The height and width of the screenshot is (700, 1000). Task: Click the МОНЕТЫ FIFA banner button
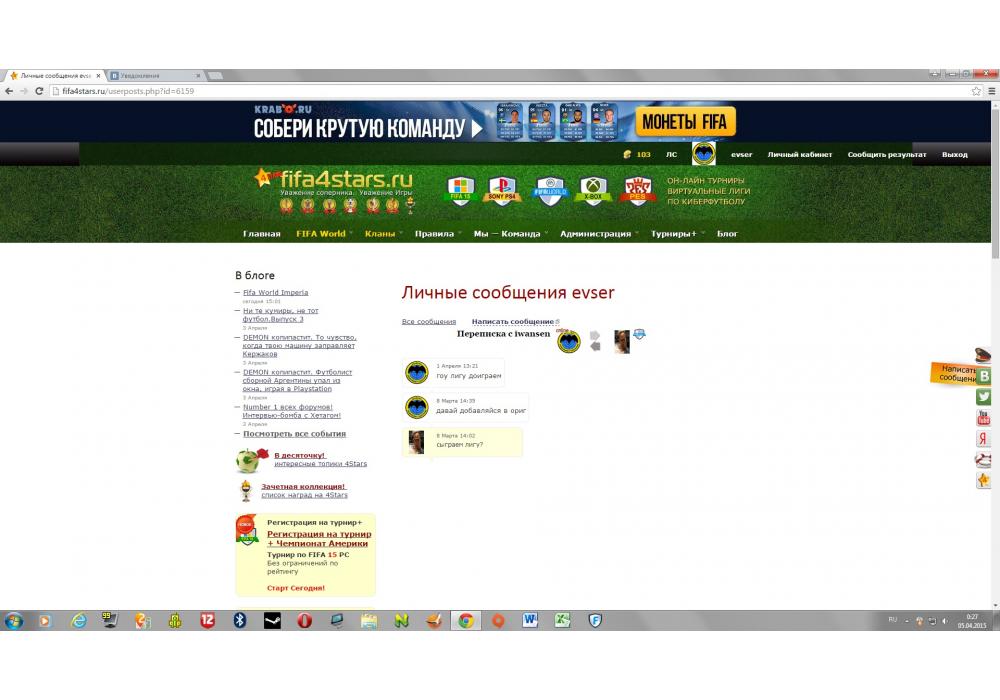point(685,122)
